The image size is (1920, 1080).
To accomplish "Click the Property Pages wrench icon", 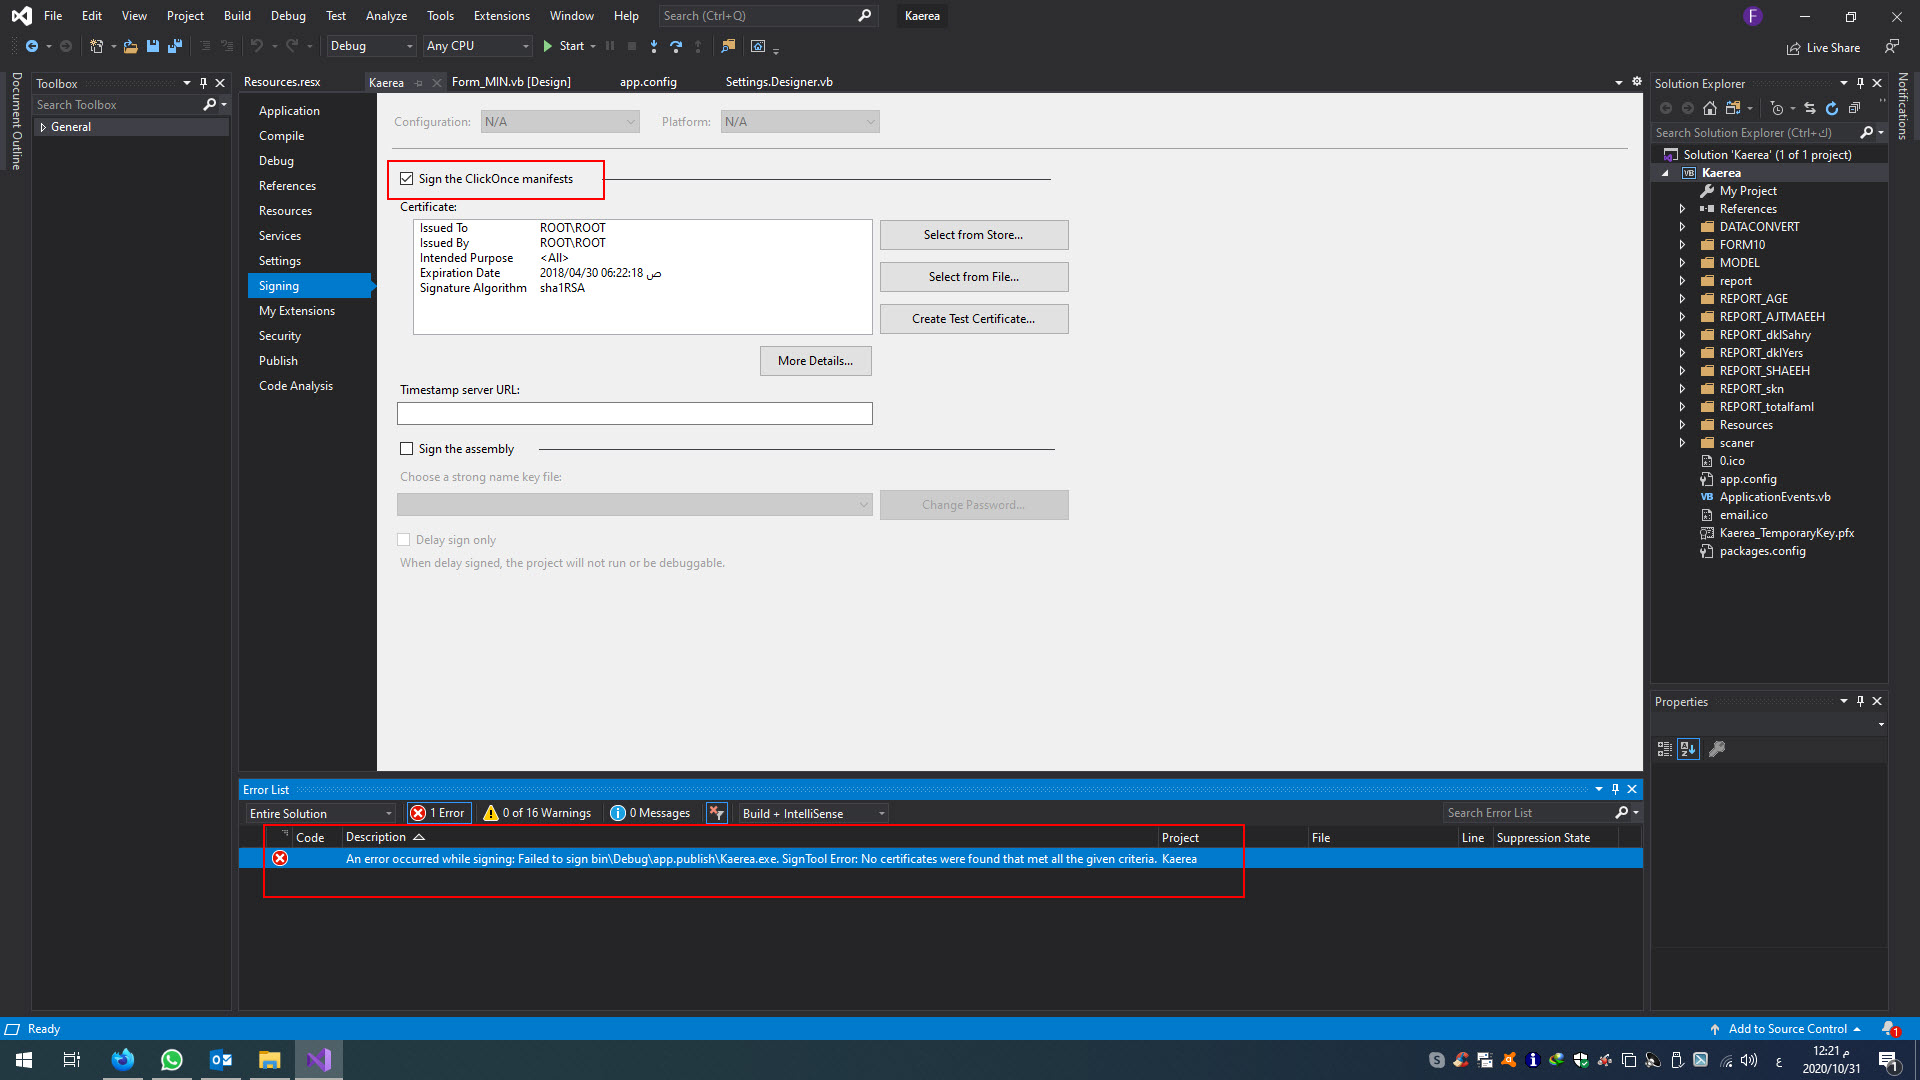I will (x=1717, y=749).
